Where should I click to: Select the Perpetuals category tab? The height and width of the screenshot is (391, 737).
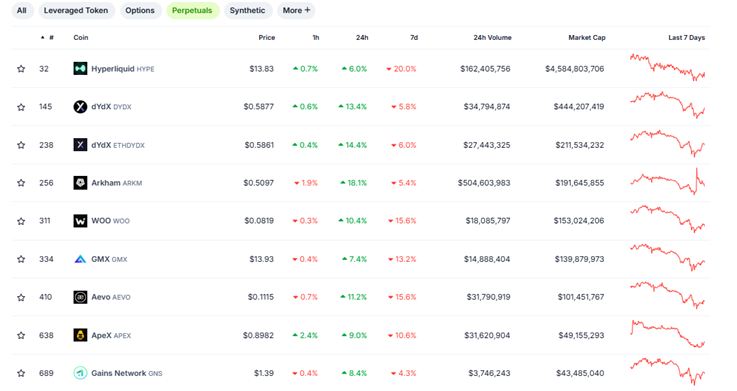click(192, 10)
